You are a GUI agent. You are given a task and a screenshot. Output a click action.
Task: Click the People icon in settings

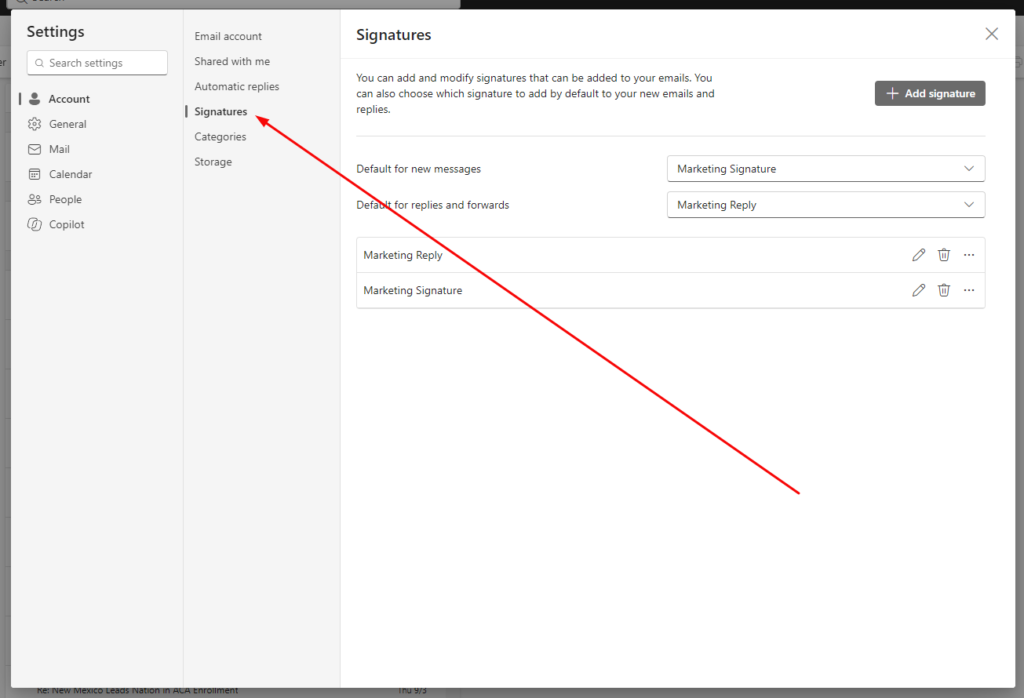point(35,199)
